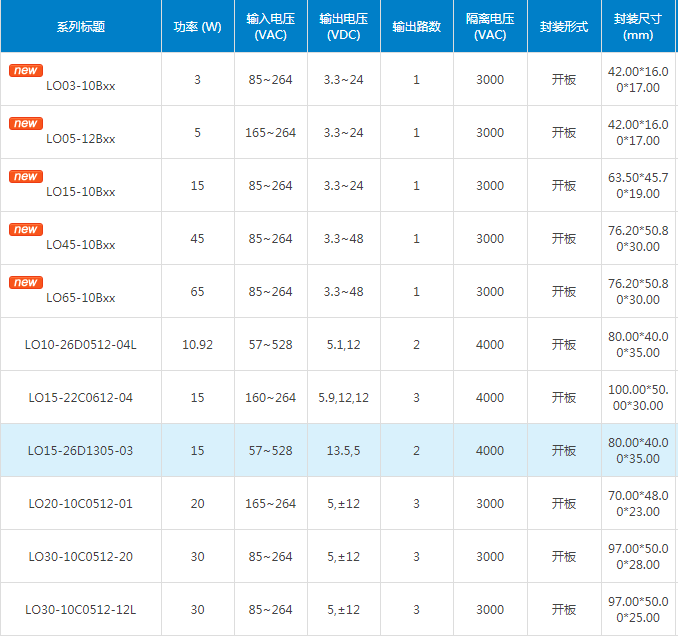Viewport: 678px width, 638px height.
Task: Click the new badge beside LO45-10Bxx
Action: 25,230
